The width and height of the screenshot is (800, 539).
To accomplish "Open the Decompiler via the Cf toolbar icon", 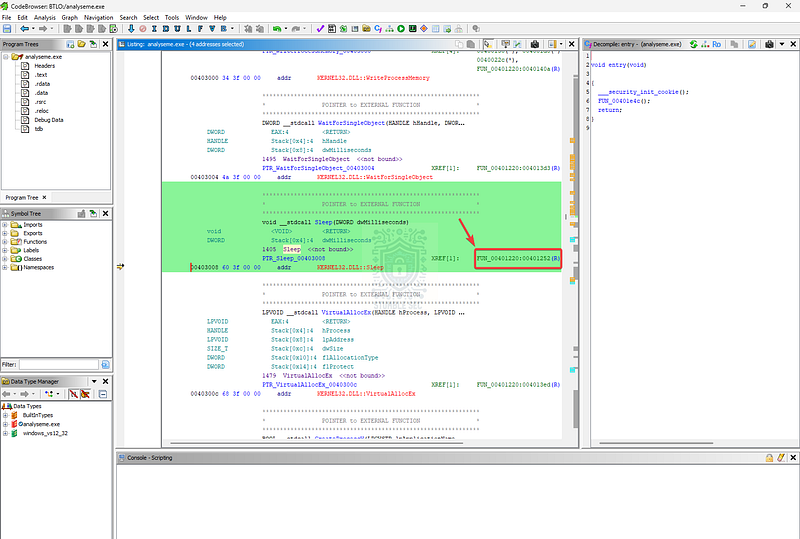I will 378,29.
